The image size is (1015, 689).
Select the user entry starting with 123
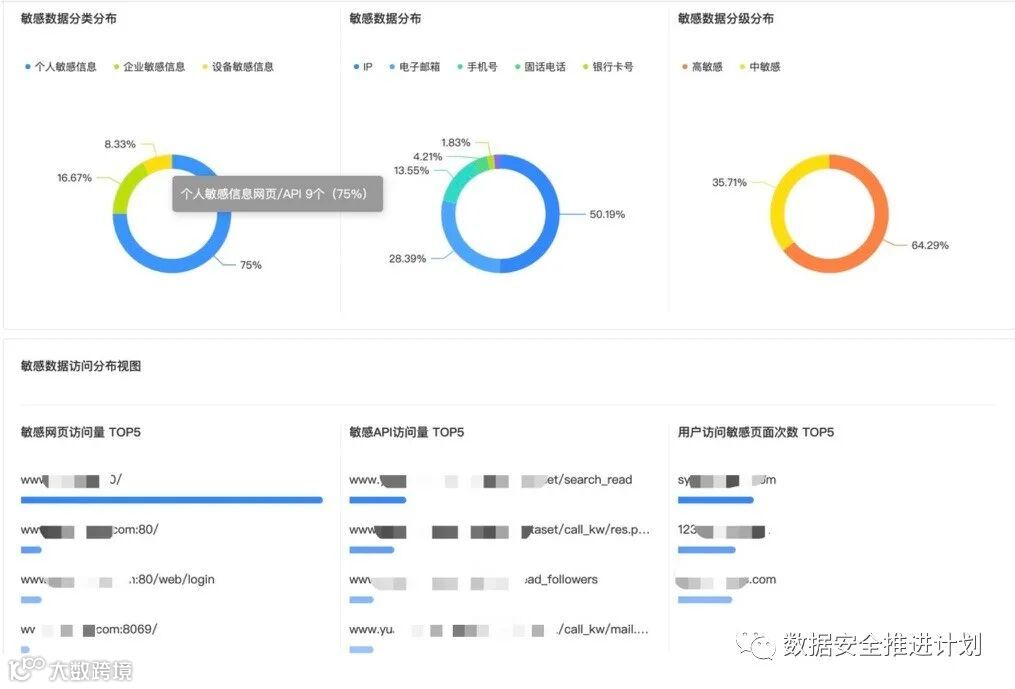724,530
